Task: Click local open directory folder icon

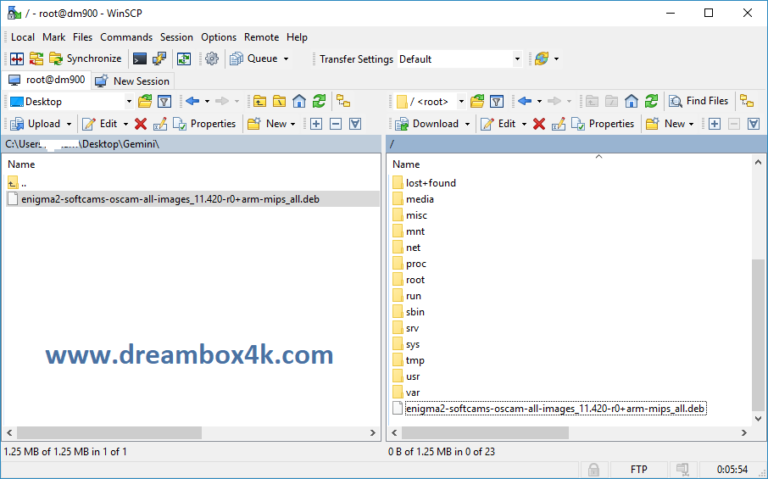Action: coord(145,101)
